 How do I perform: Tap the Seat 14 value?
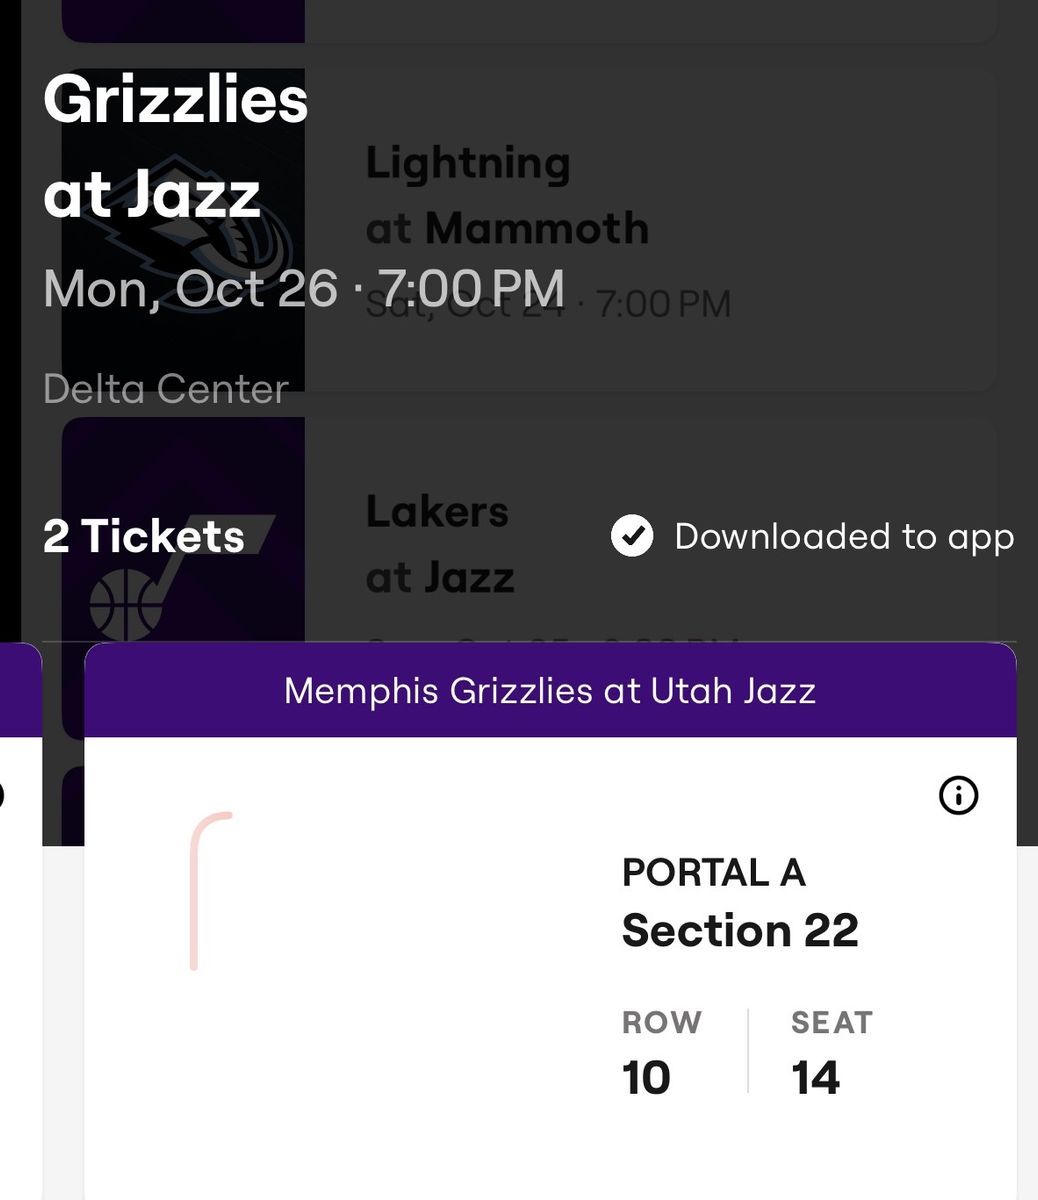[x=815, y=1077]
